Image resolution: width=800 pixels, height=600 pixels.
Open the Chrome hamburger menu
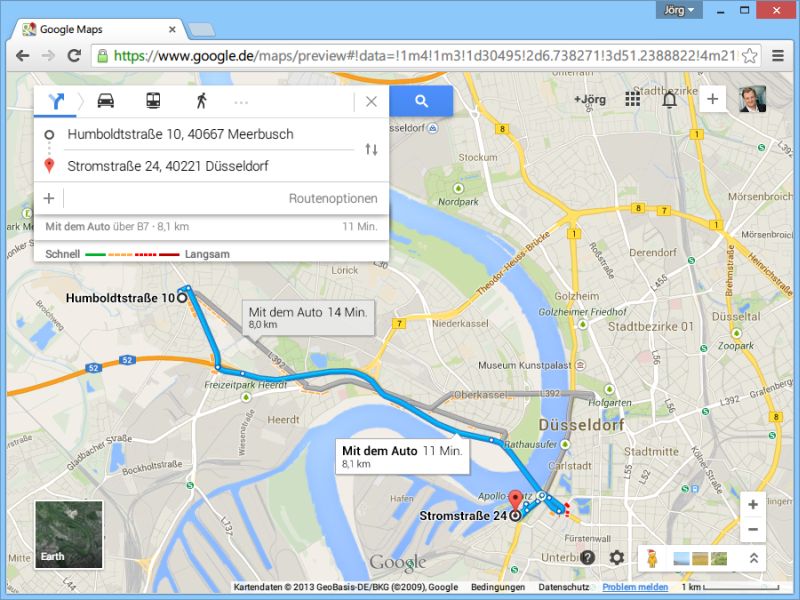pyautogui.click(x=778, y=56)
